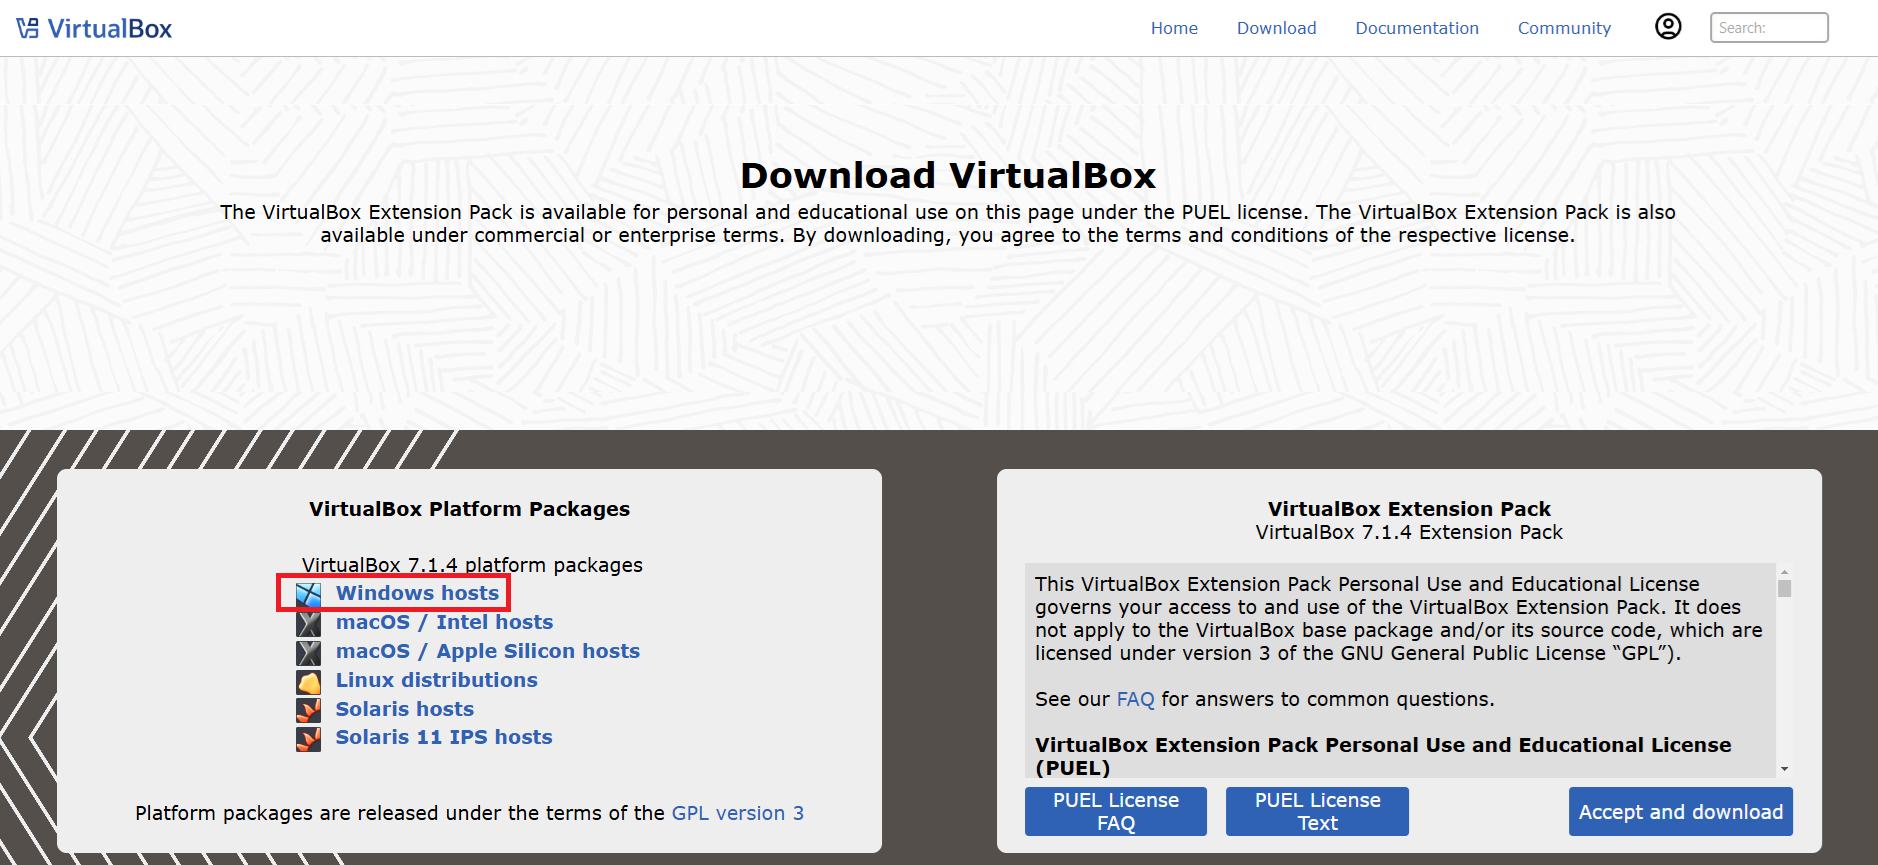Open macOS / Apple Silicon hosts link
Image resolution: width=1878 pixels, height=865 pixels.
(x=488, y=651)
